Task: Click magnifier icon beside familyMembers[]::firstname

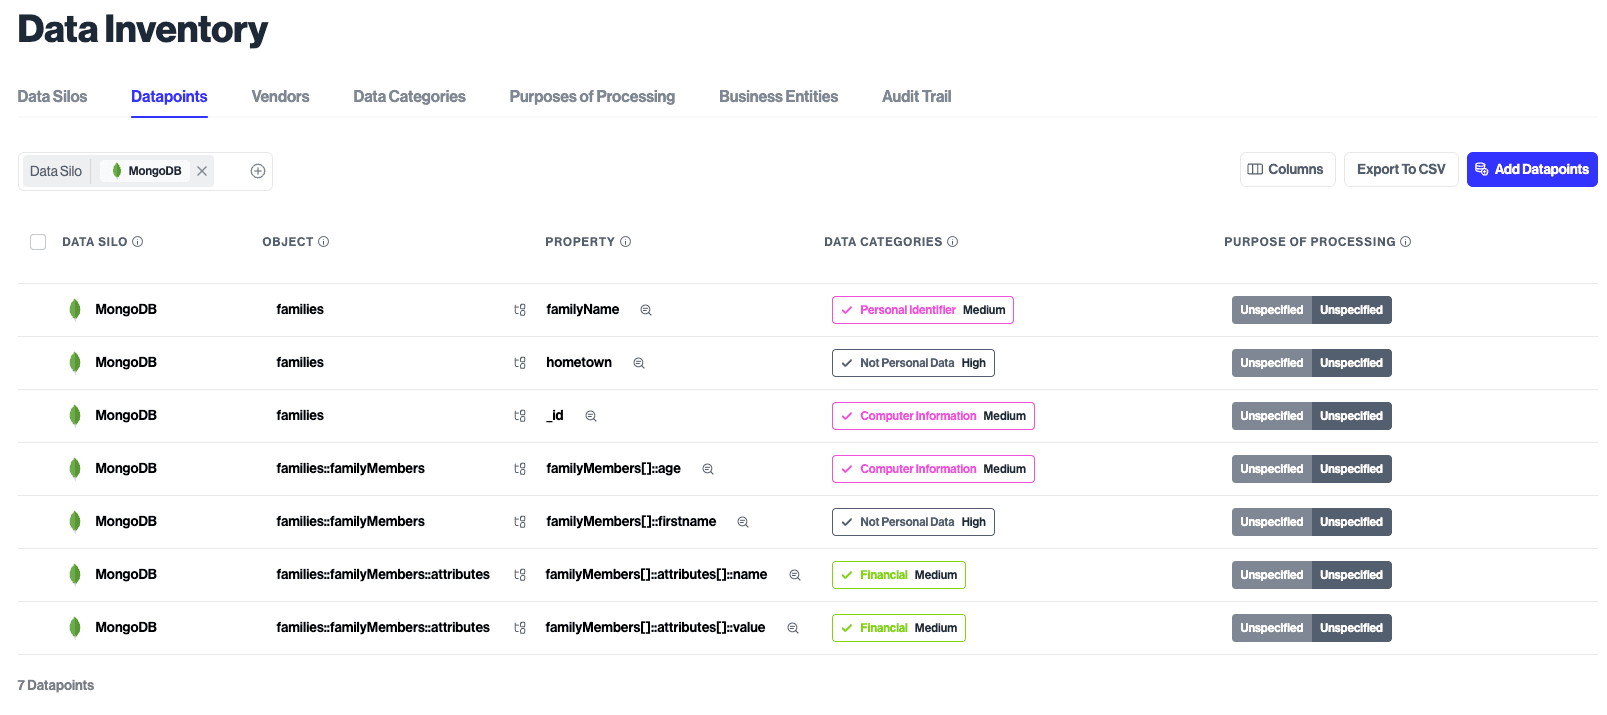Action: point(743,522)
